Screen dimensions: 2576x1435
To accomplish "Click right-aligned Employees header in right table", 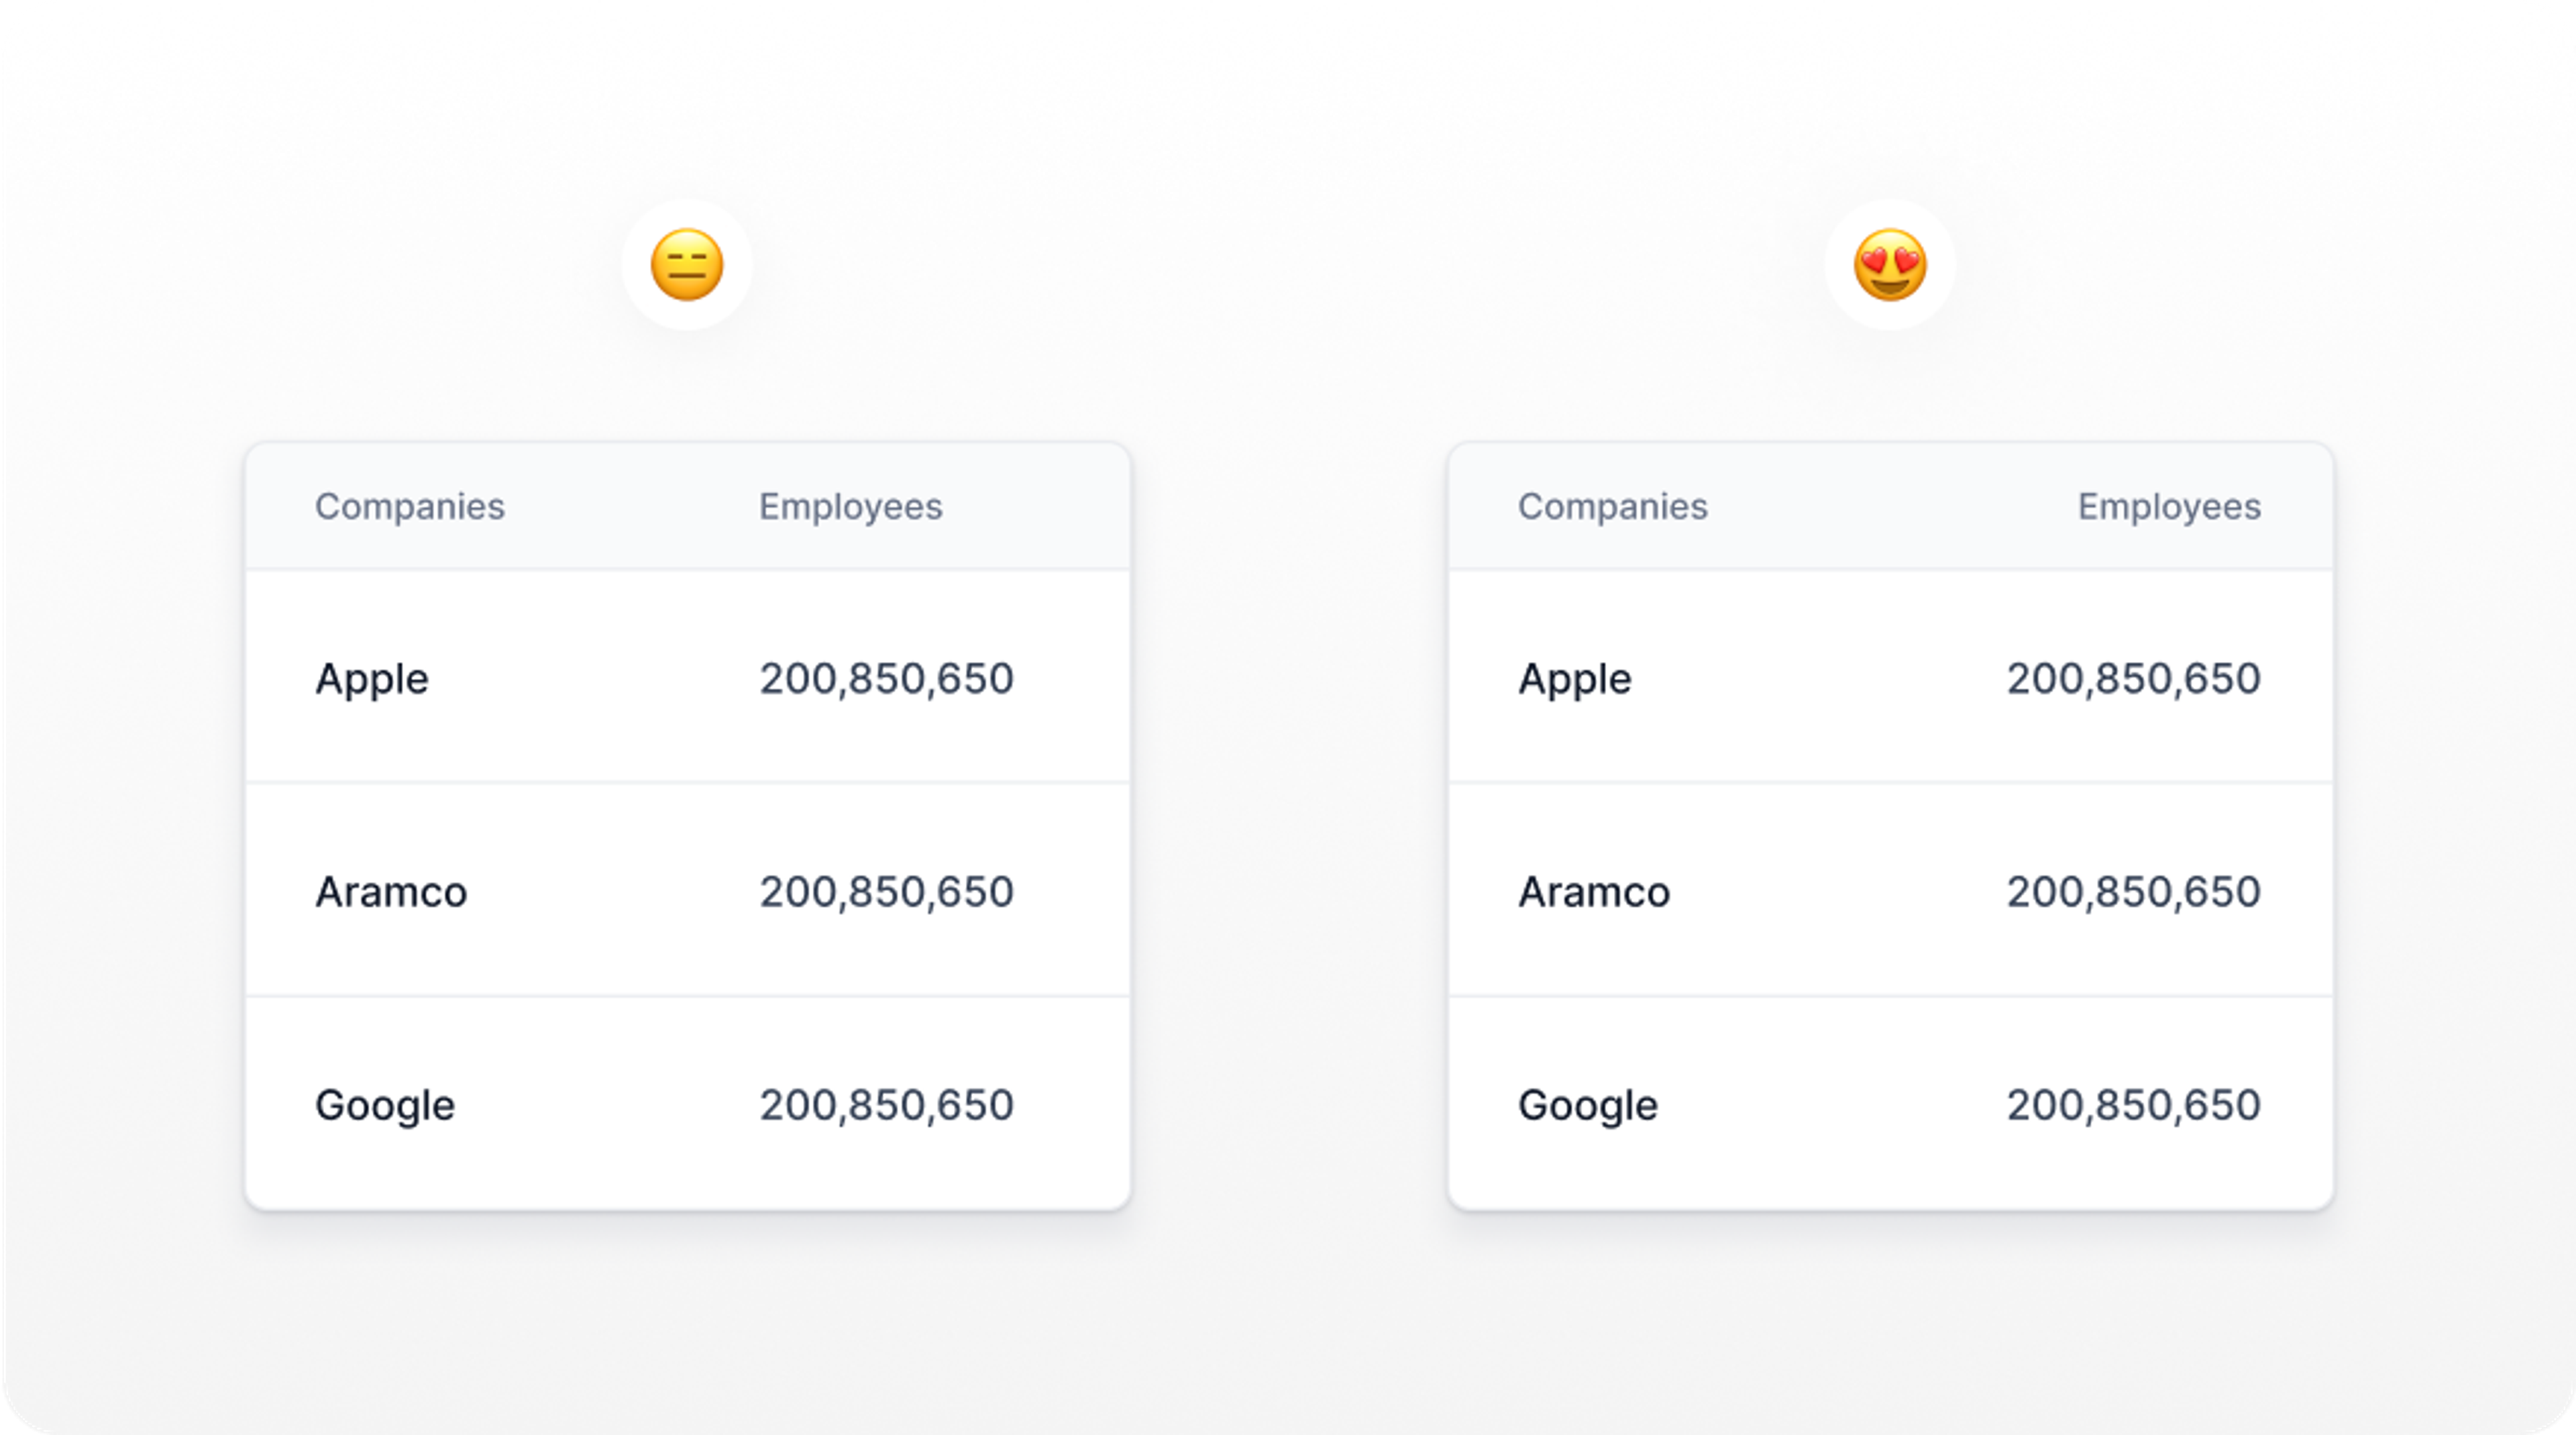I will pos(2169,507).
